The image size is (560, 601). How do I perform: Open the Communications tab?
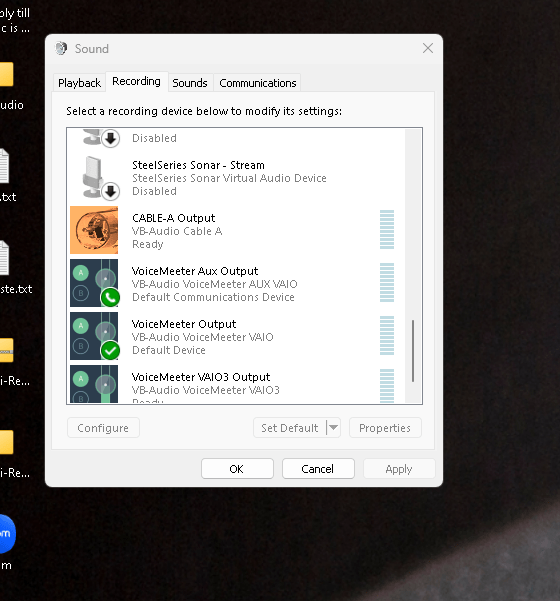pyautogui.click(x=258, y=83)
